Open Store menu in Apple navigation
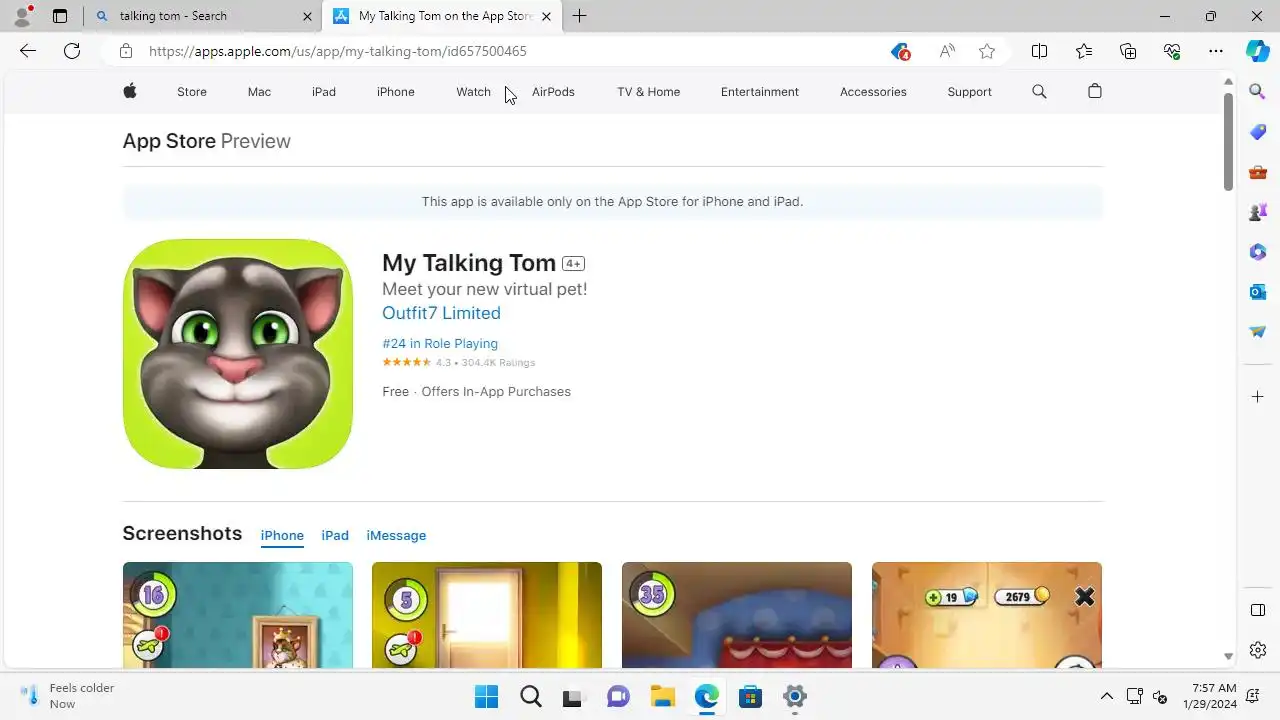The image size is (1280, 720). (x=192, y=92)
